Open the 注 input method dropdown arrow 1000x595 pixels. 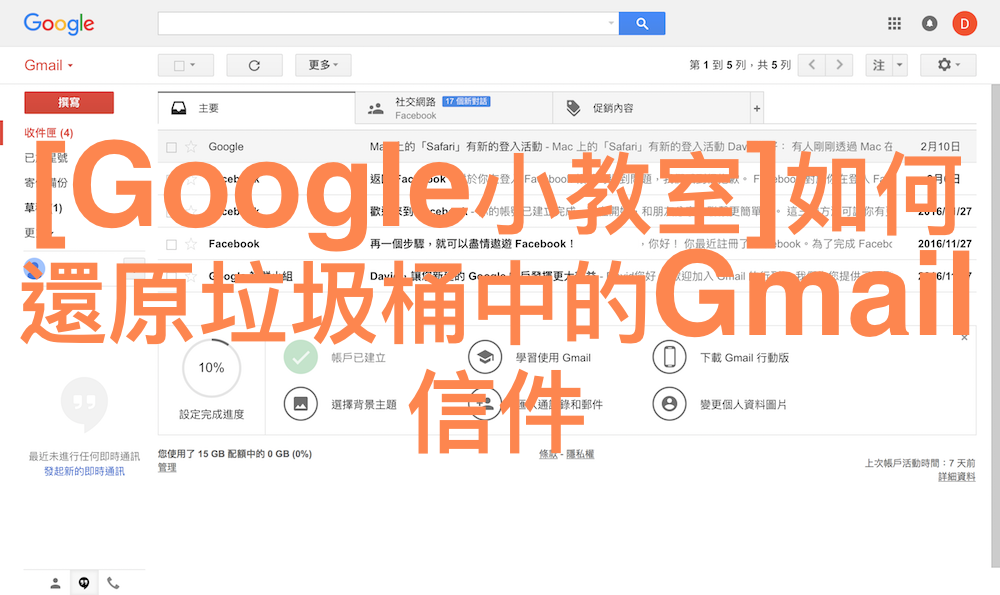900,65
